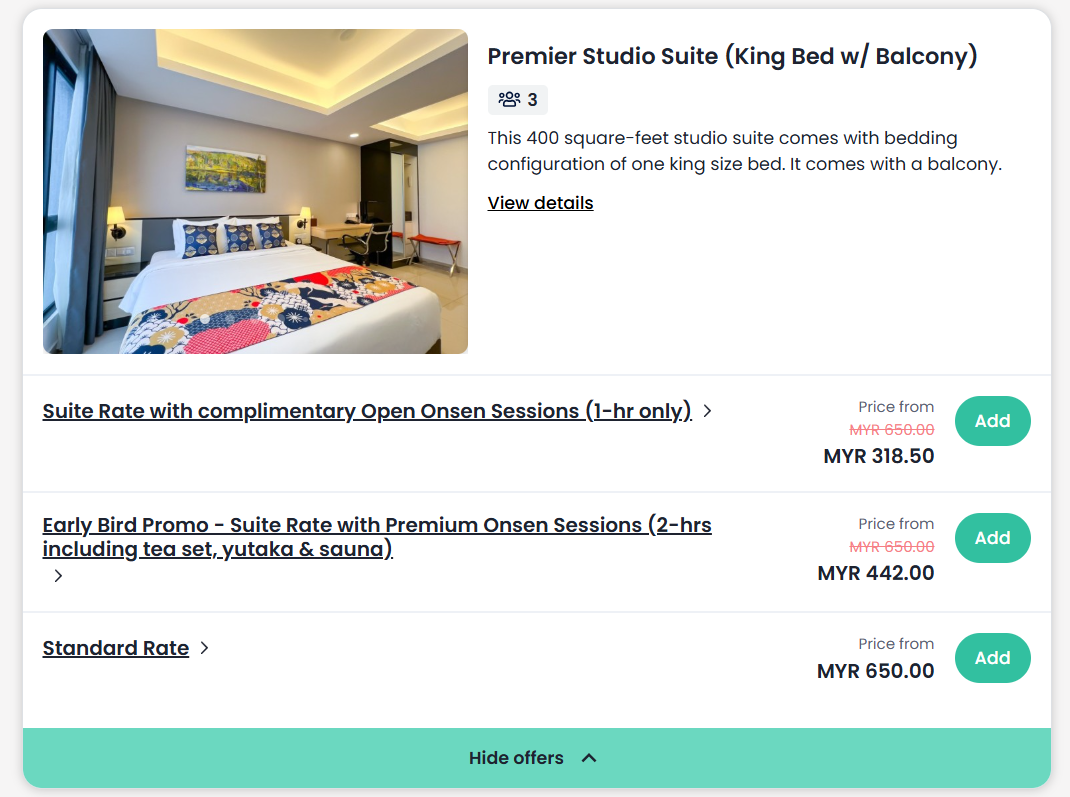This screenshot has height=797, width=1070.
Task: Click the MYR 442.00 price
Action: click(876, 573)
